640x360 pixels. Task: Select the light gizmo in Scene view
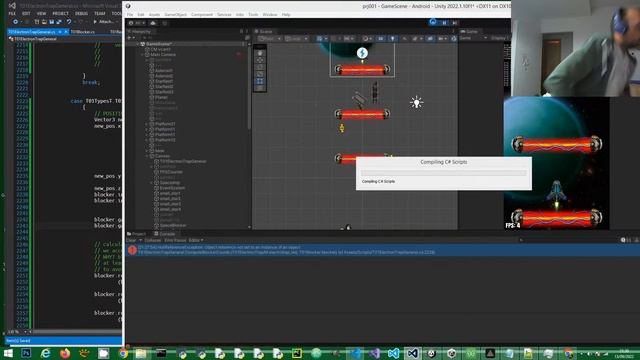(416, 102)
